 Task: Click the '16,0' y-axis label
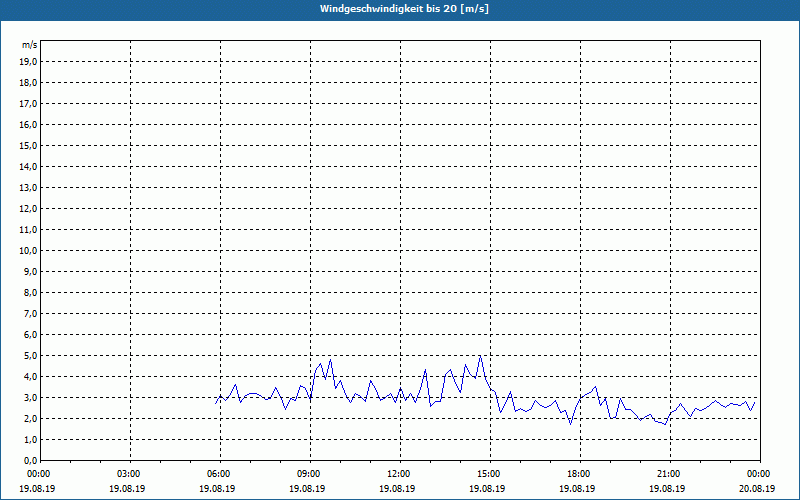28,124
